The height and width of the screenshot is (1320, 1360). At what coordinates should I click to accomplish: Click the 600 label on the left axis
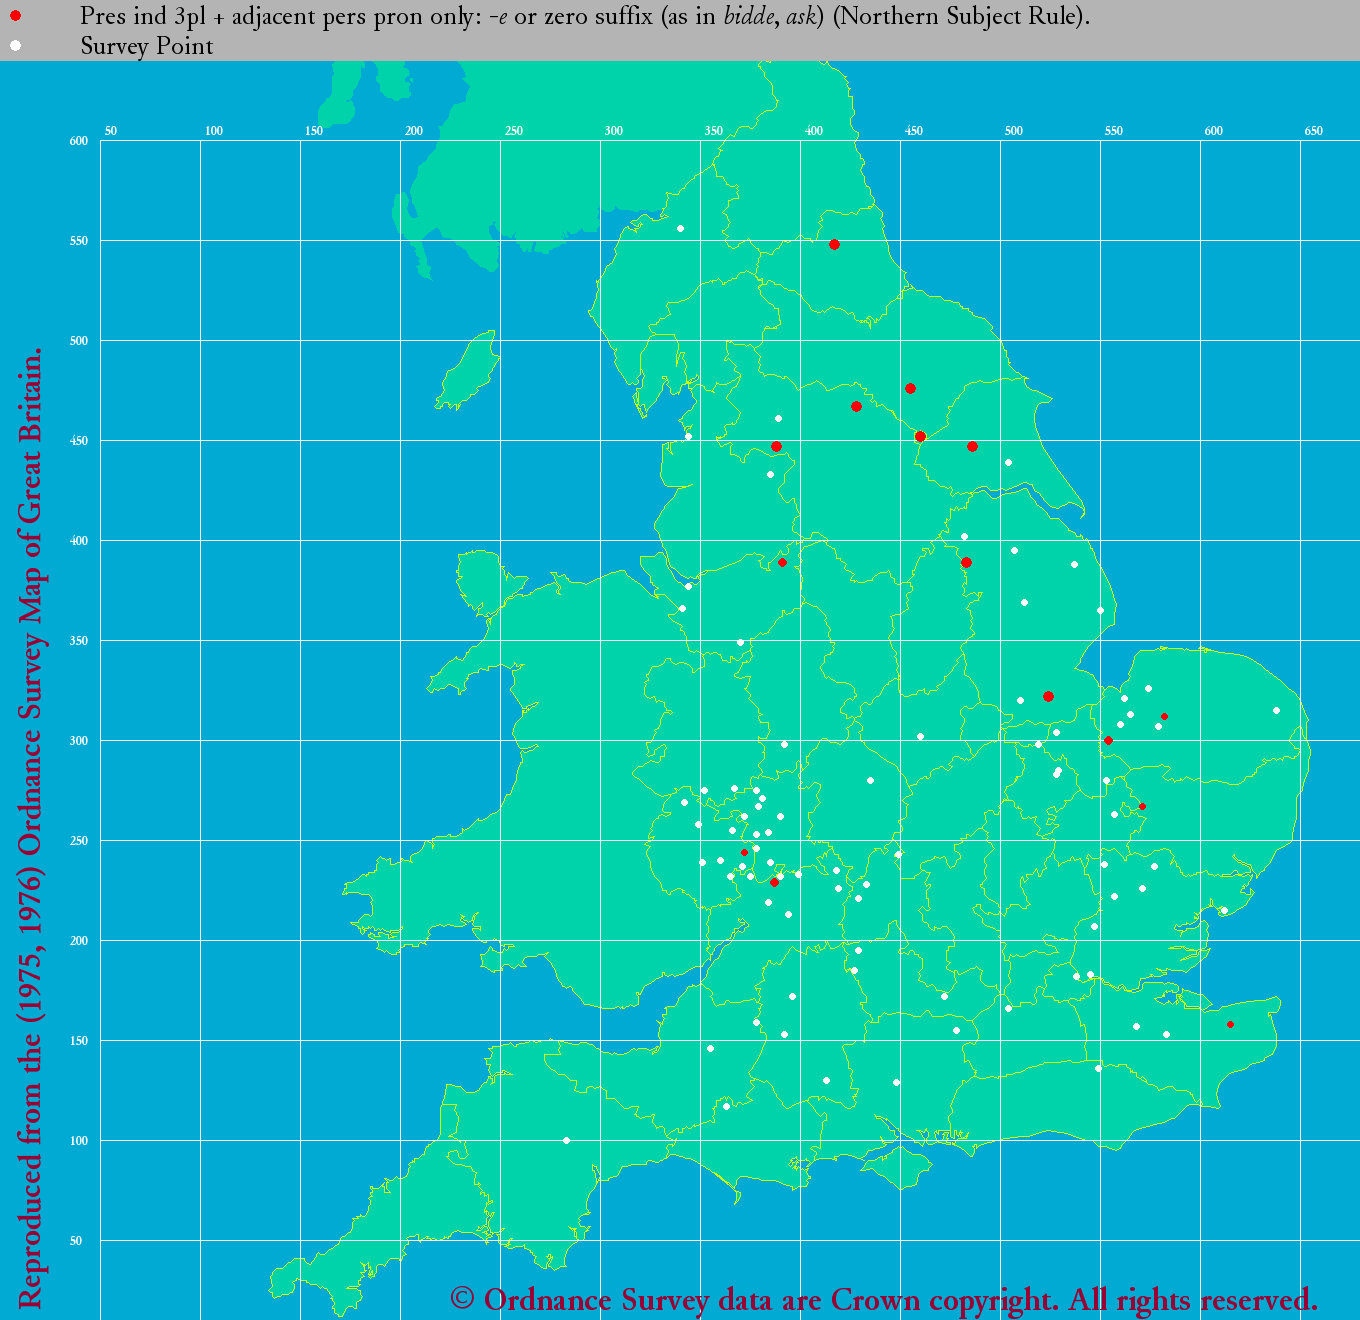point(79,141)
